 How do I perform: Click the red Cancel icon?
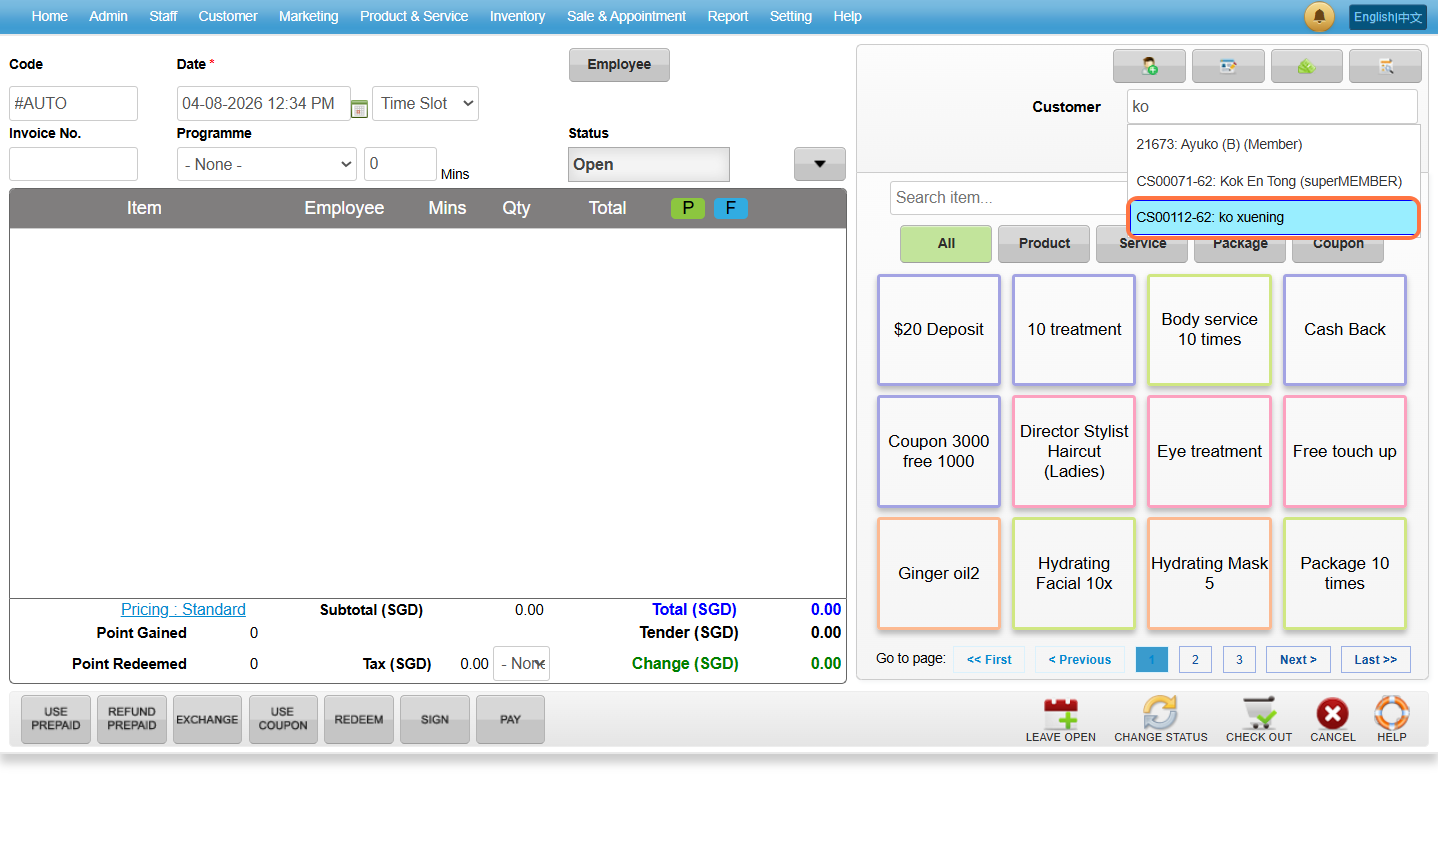click(1332, 713)
